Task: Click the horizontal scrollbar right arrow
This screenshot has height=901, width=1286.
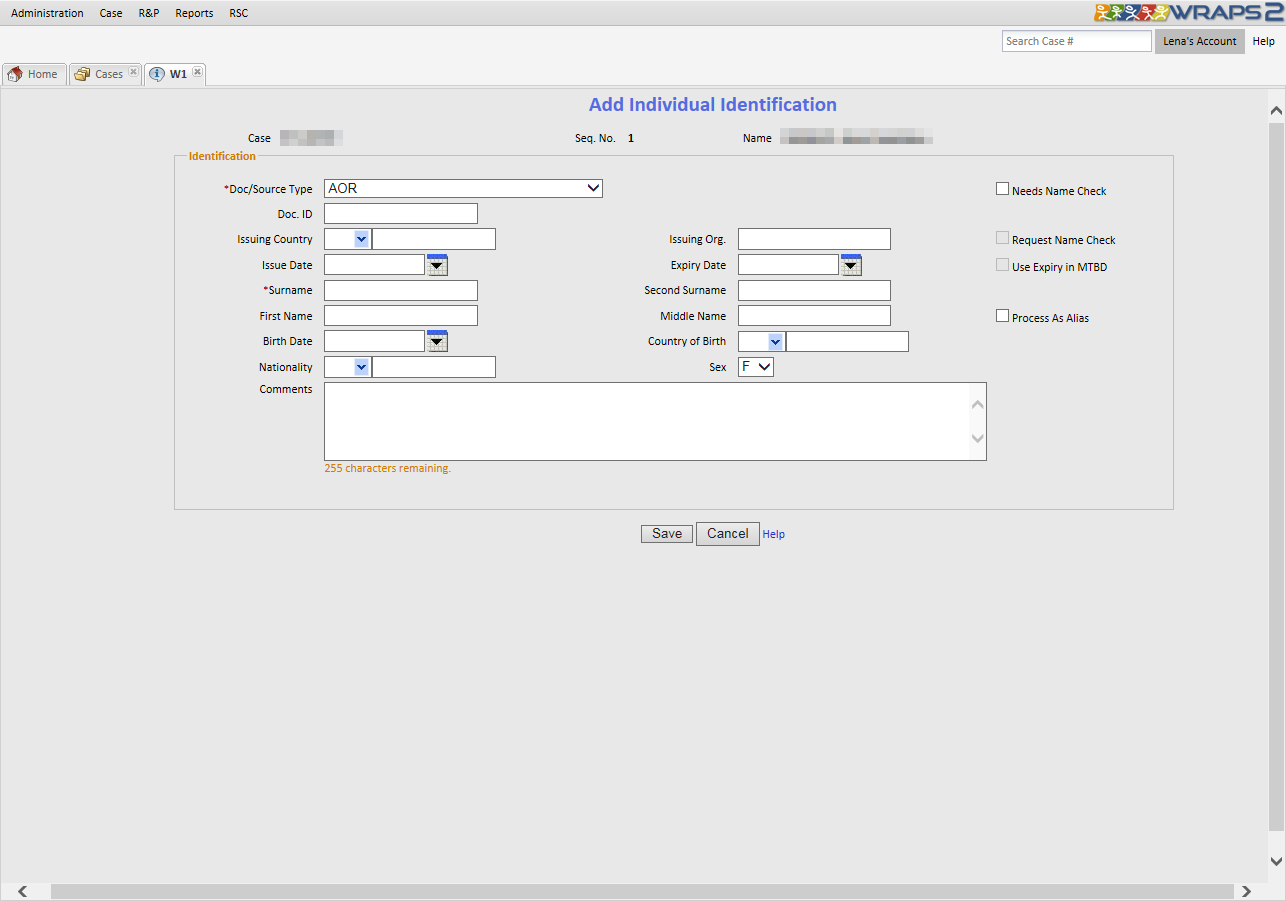Action: pos(1246,891)
